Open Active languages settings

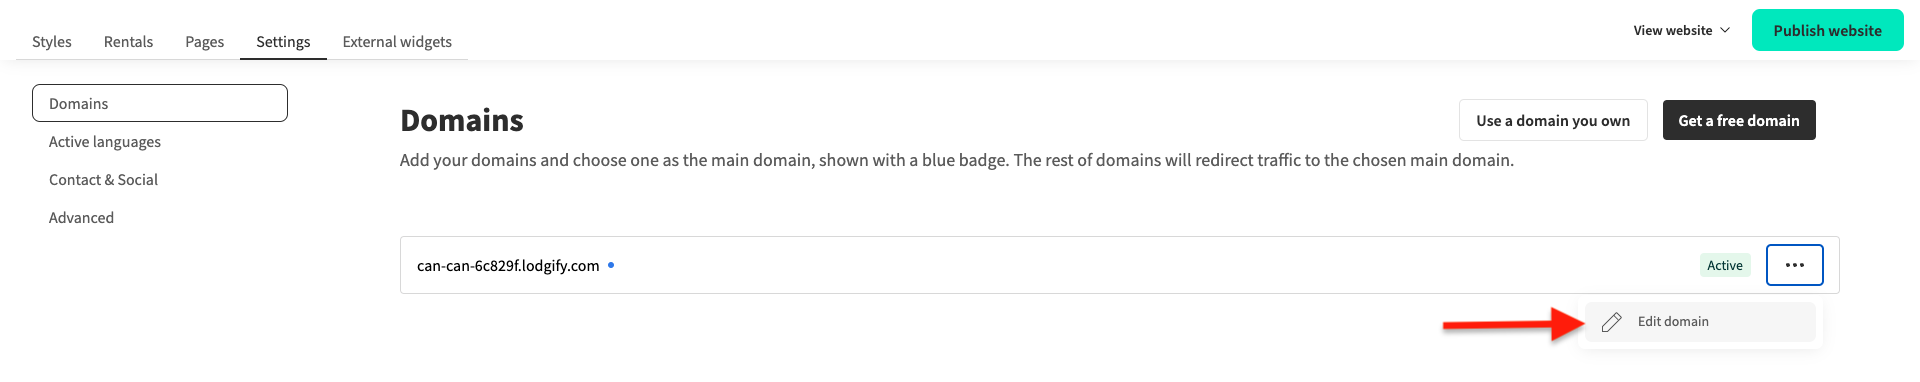click(x=105, y=142)
